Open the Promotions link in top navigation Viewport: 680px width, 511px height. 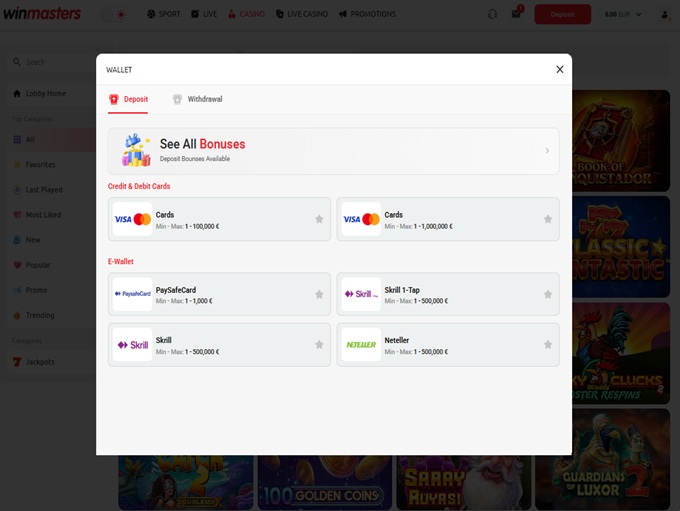[x=367, y=14]
